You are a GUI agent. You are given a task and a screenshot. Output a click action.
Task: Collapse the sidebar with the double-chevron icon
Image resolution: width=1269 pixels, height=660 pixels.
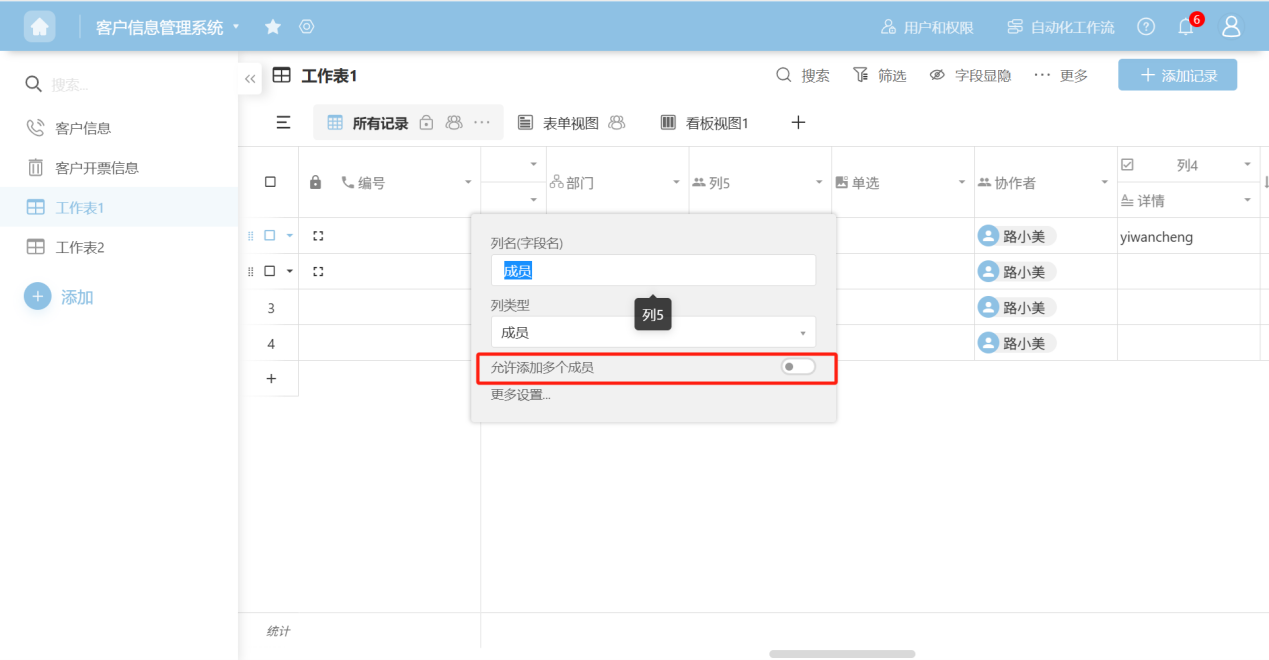[250, 78]
